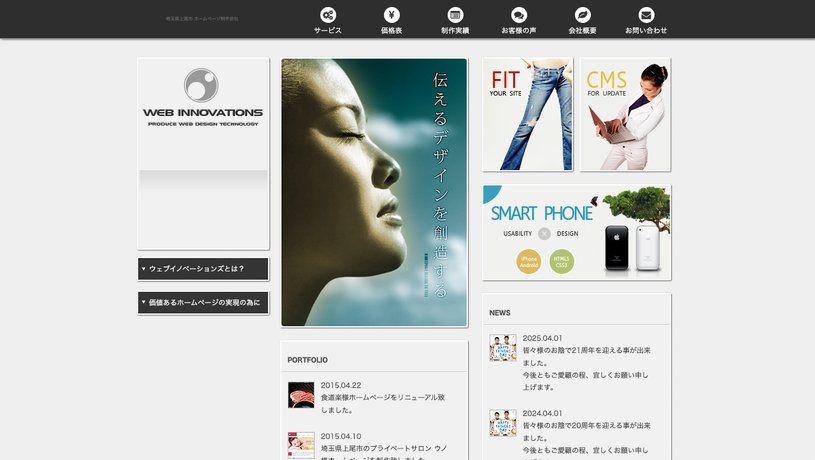The height and width of the screenshot is (460, 815).
Task: Click the お客様の声 speech bubble icon
Action: point(519,15)
